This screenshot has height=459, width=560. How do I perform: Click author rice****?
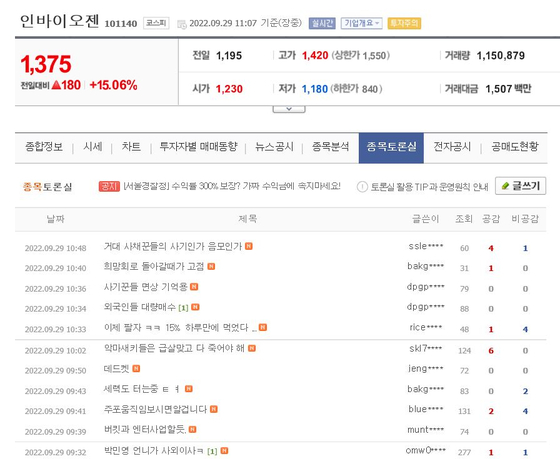coord(426,327)
